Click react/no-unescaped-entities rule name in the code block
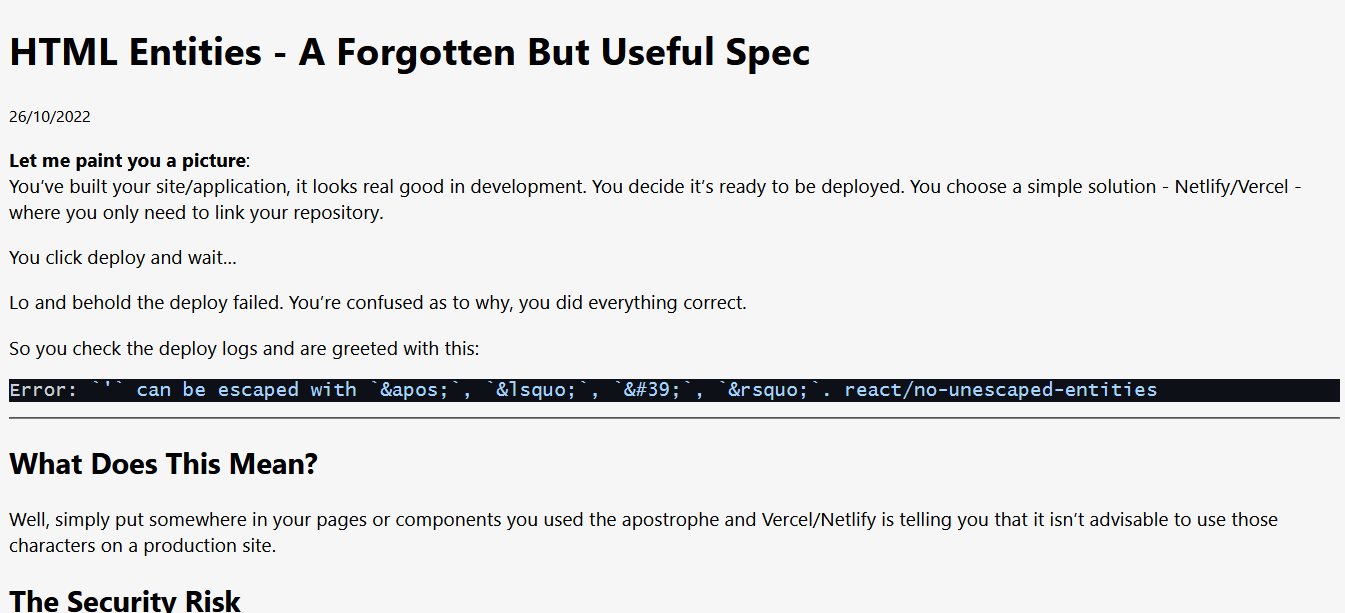Image resolution: width=1345 pixels, height=613 pixels. (1001, 390)
